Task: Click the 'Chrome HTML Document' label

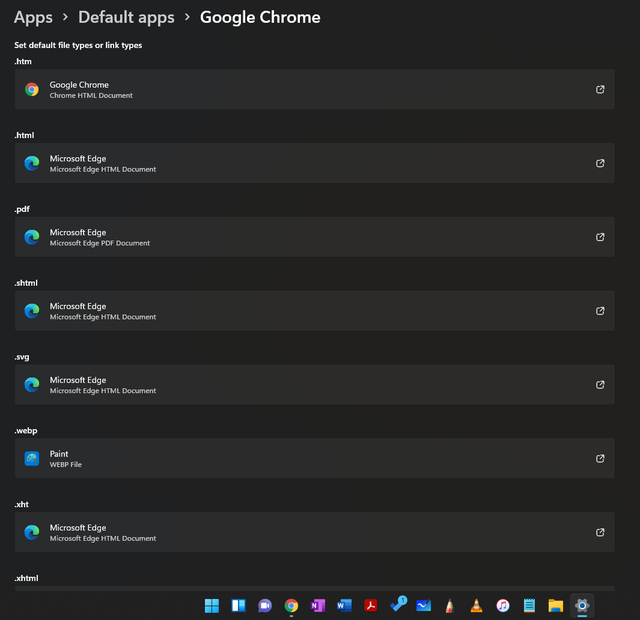Action: pos(91,96)
